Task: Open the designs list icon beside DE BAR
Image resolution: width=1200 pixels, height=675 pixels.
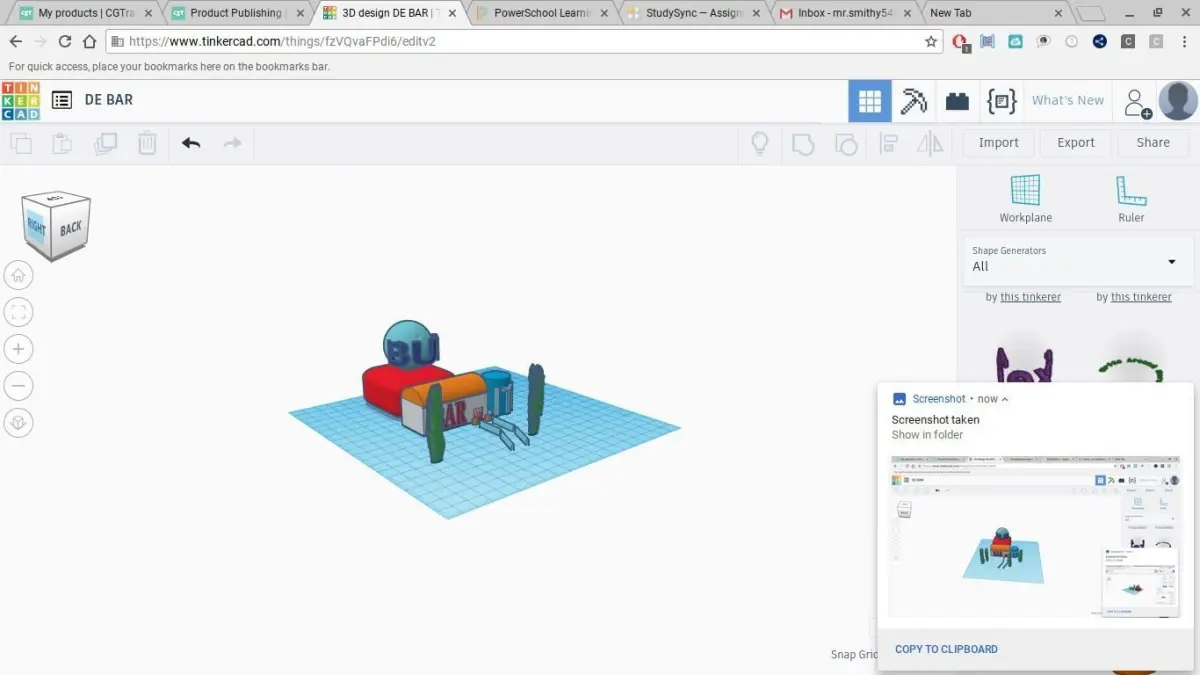Action: pyautogui.click(x=62, y=100)
